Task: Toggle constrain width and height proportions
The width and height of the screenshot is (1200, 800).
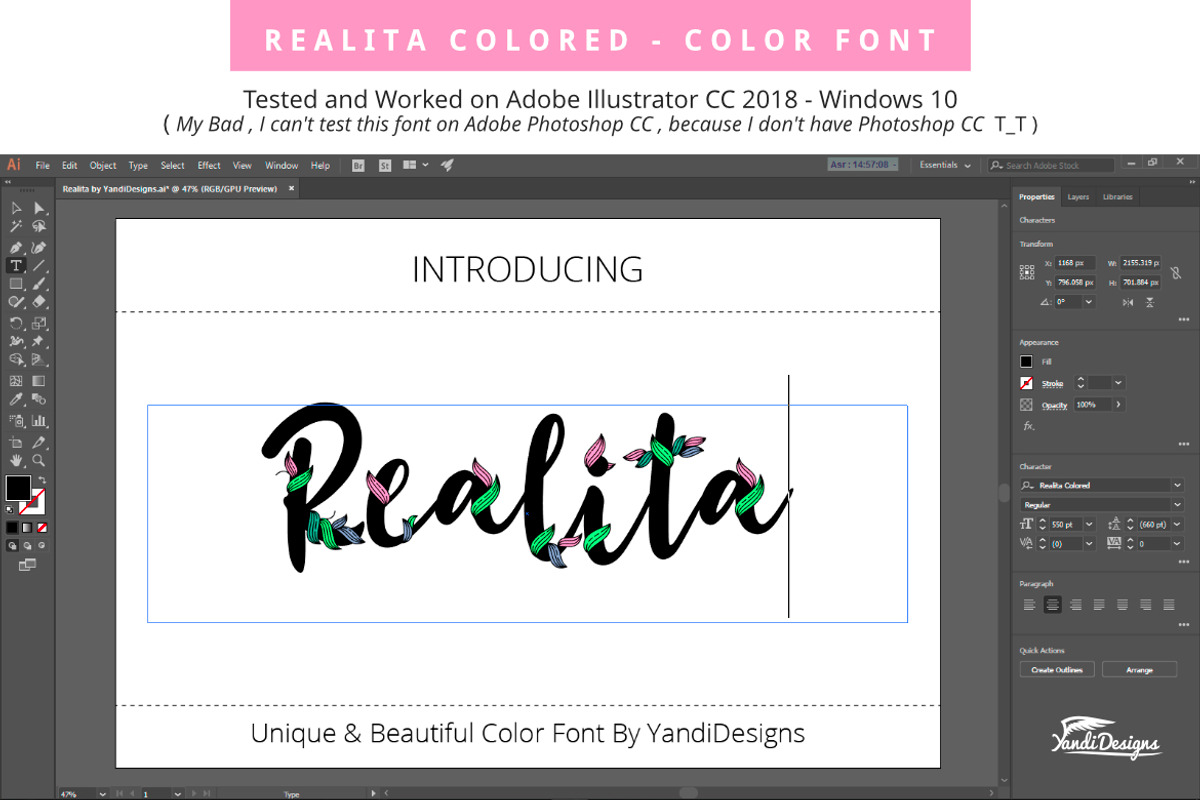Action: (x=1176, y=272)
